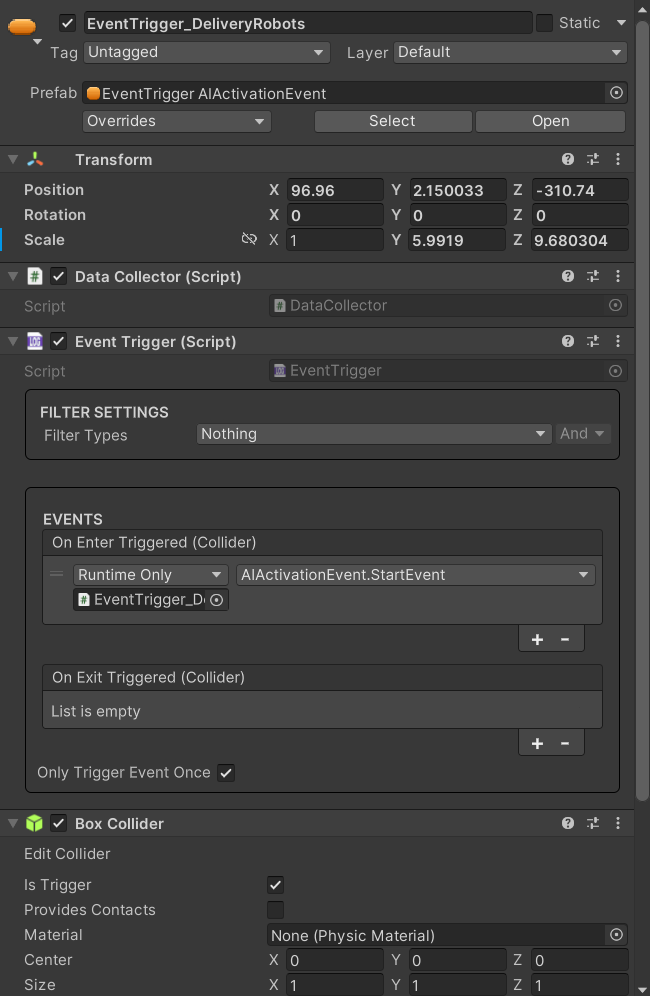Open Event Trigger preset icon
The height and width of the screenshot is (996, 650).
click(593, 342)
